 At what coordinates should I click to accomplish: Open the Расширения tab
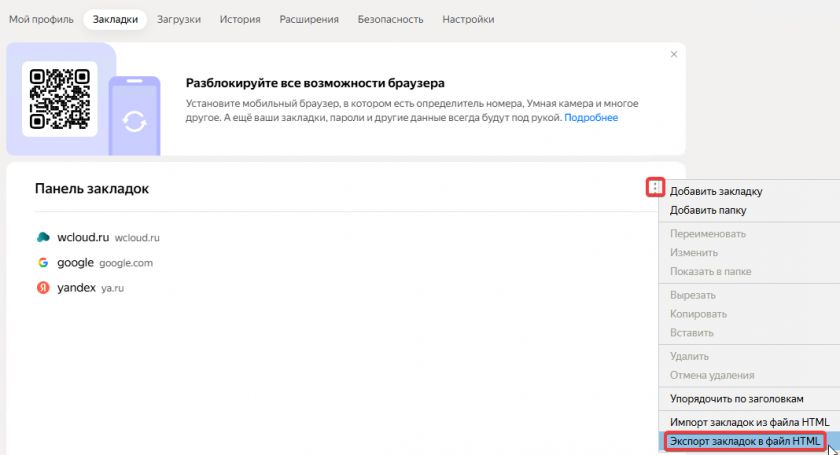[x=309, y=19]
